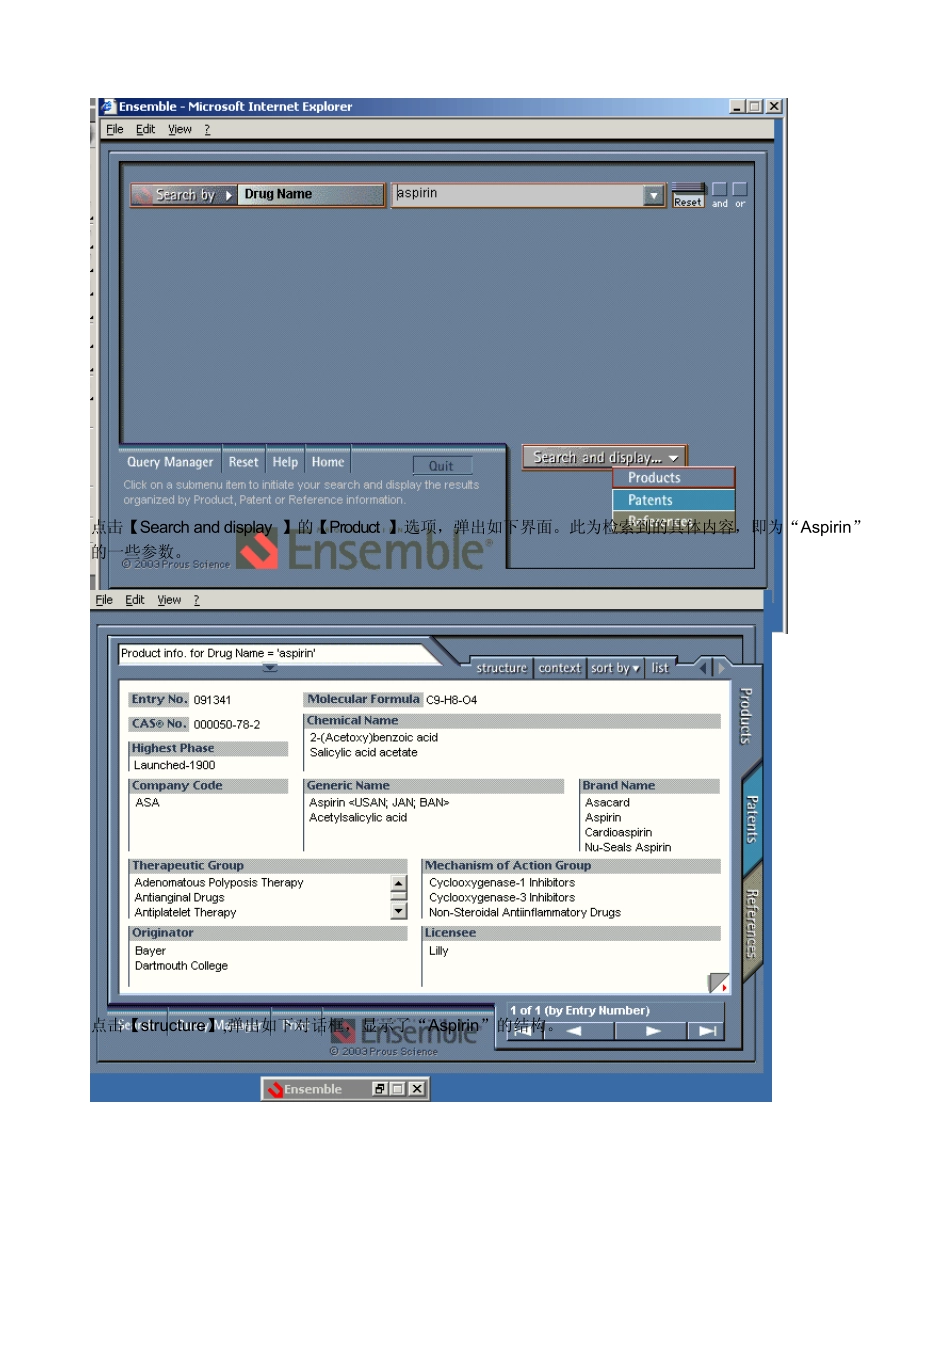The width and height of the screenshot is (950, 1345).
Task: Click the Internet Explorer icon in title bar
Action: click(x=108, y=107)
